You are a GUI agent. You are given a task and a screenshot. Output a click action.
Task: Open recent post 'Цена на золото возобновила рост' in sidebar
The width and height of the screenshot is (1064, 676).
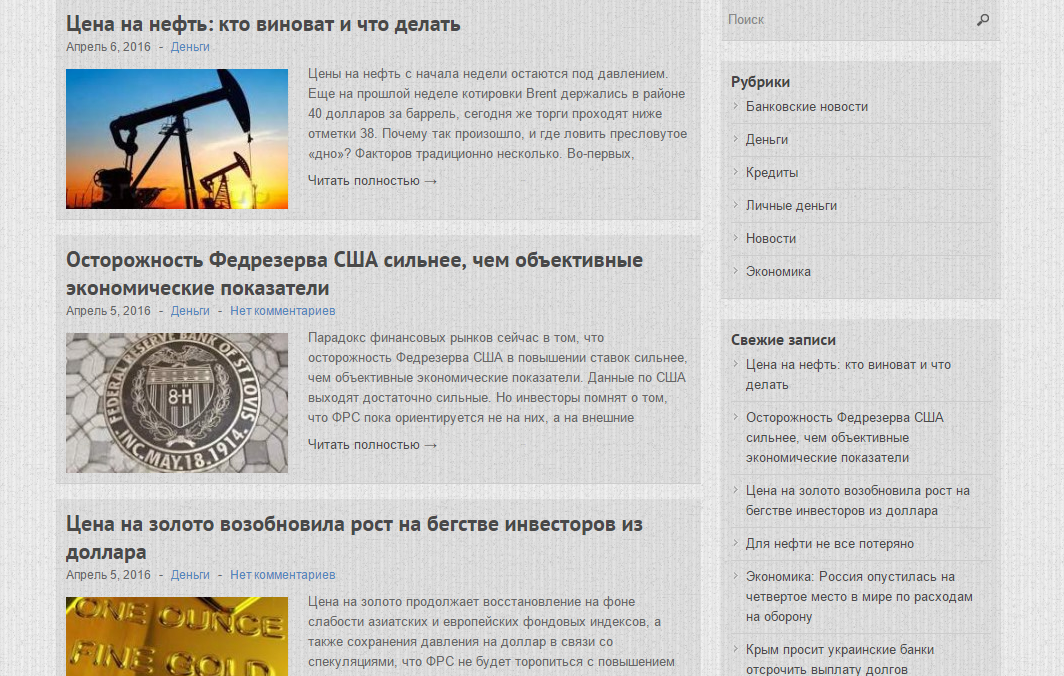point(858,501)
